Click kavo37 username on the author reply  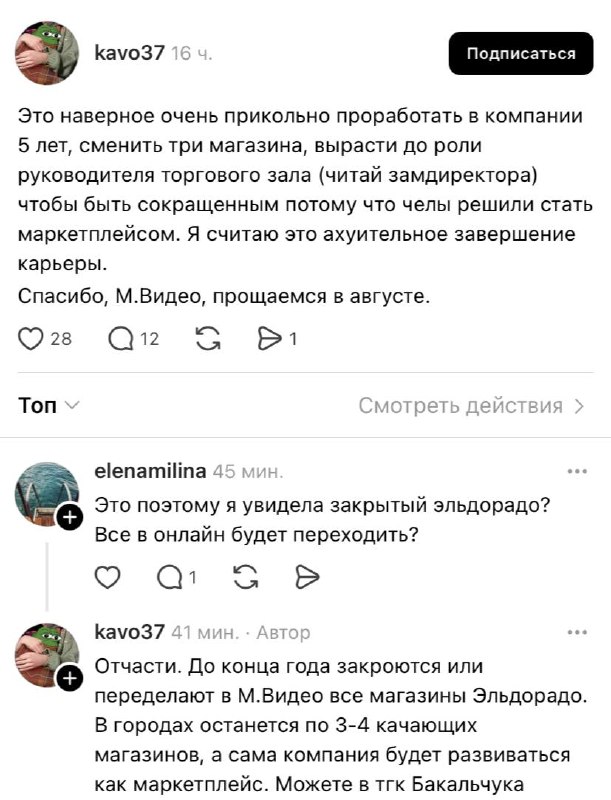click(x=128, y=632)
